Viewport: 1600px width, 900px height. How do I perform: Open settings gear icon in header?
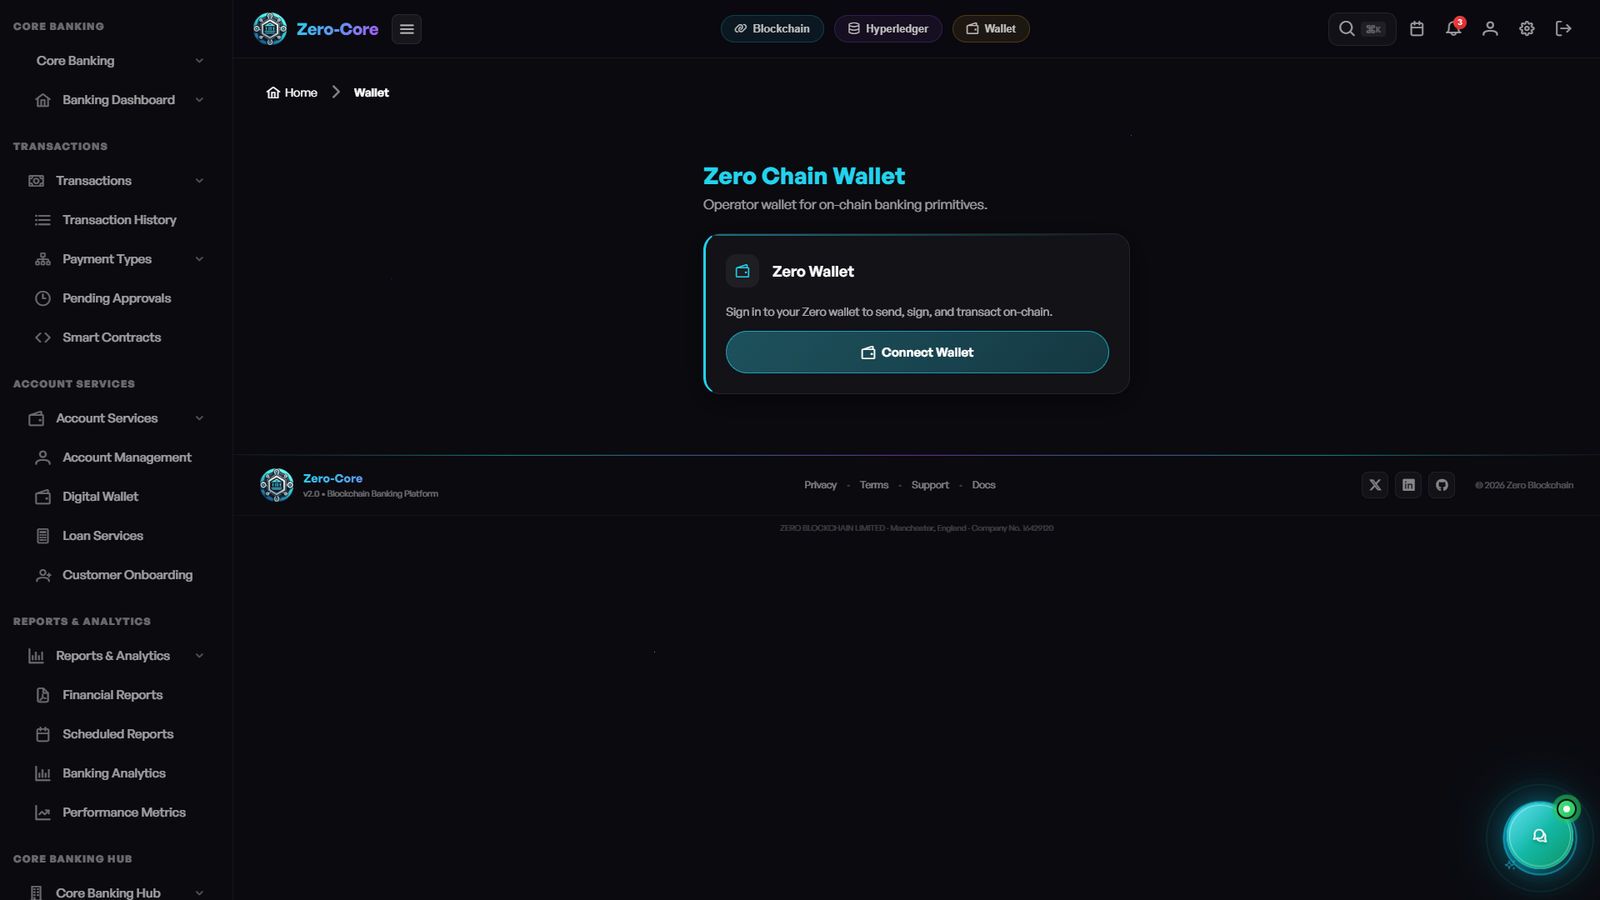coord(1527,29)
